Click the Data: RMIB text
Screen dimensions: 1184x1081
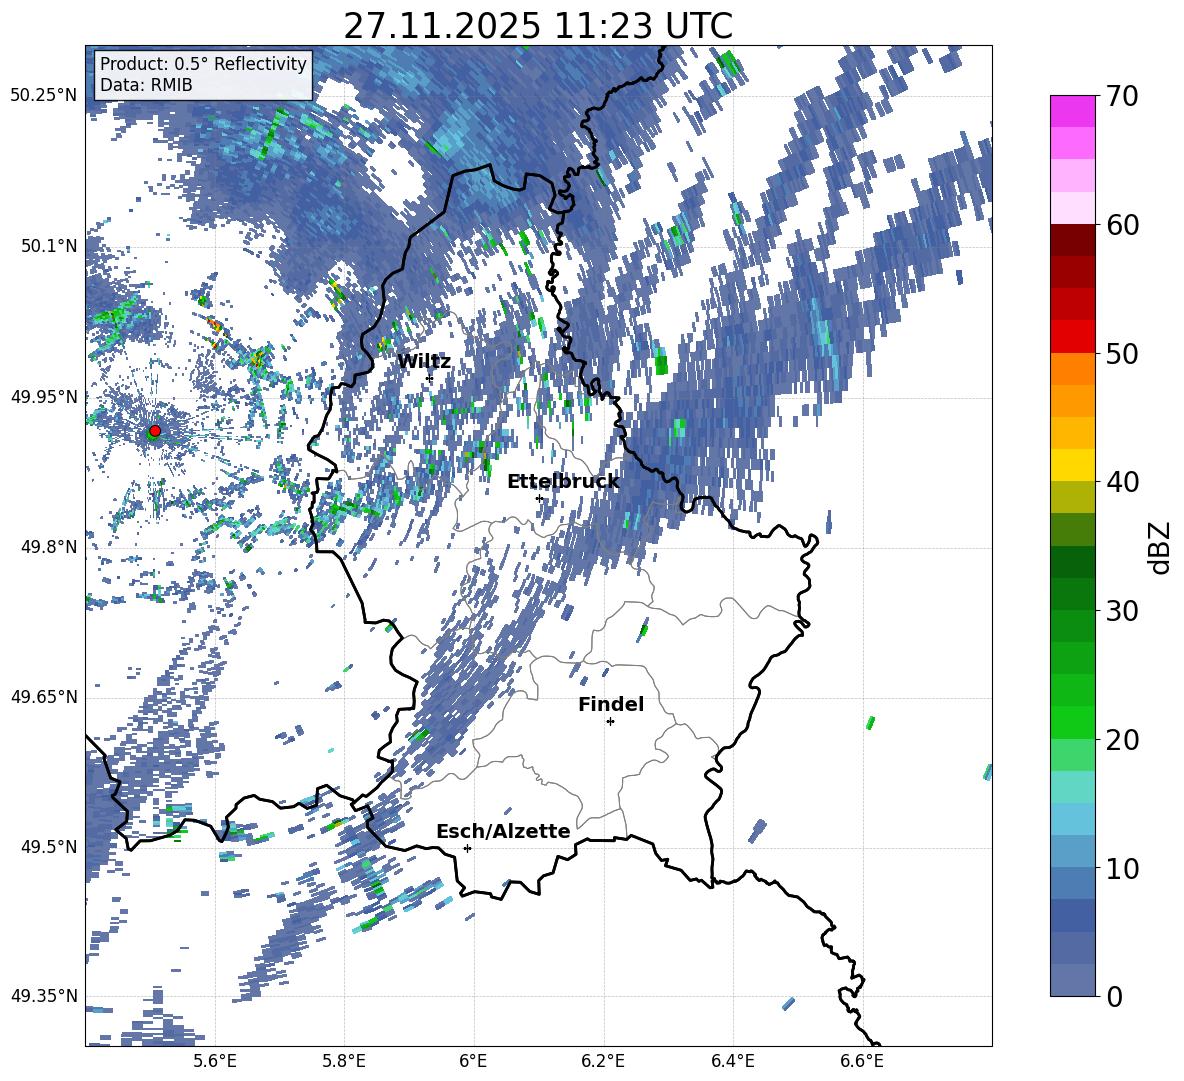[146, 85]
